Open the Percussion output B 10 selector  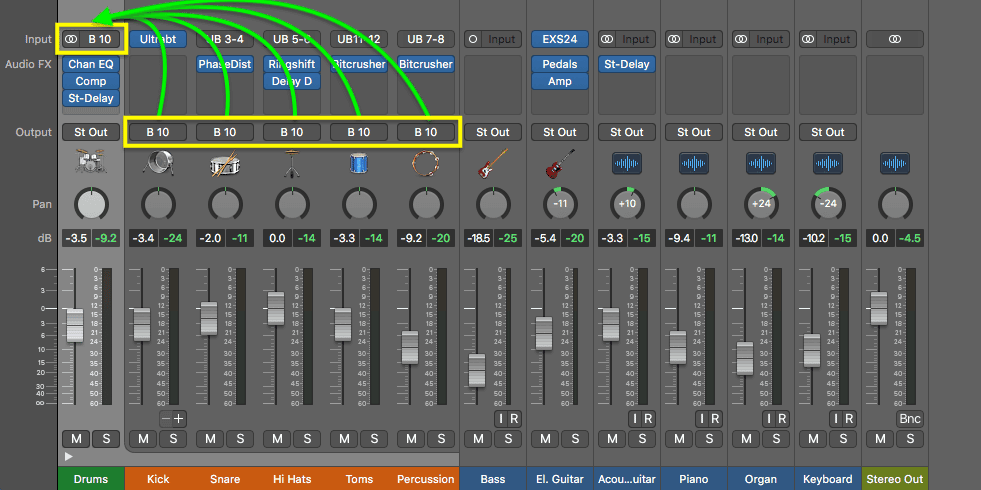(425, 132)
